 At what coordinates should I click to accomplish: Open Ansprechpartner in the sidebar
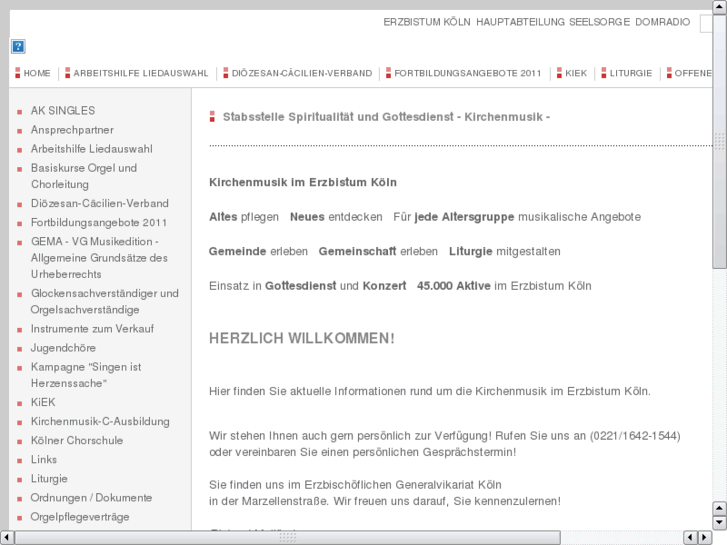(72, 130)
